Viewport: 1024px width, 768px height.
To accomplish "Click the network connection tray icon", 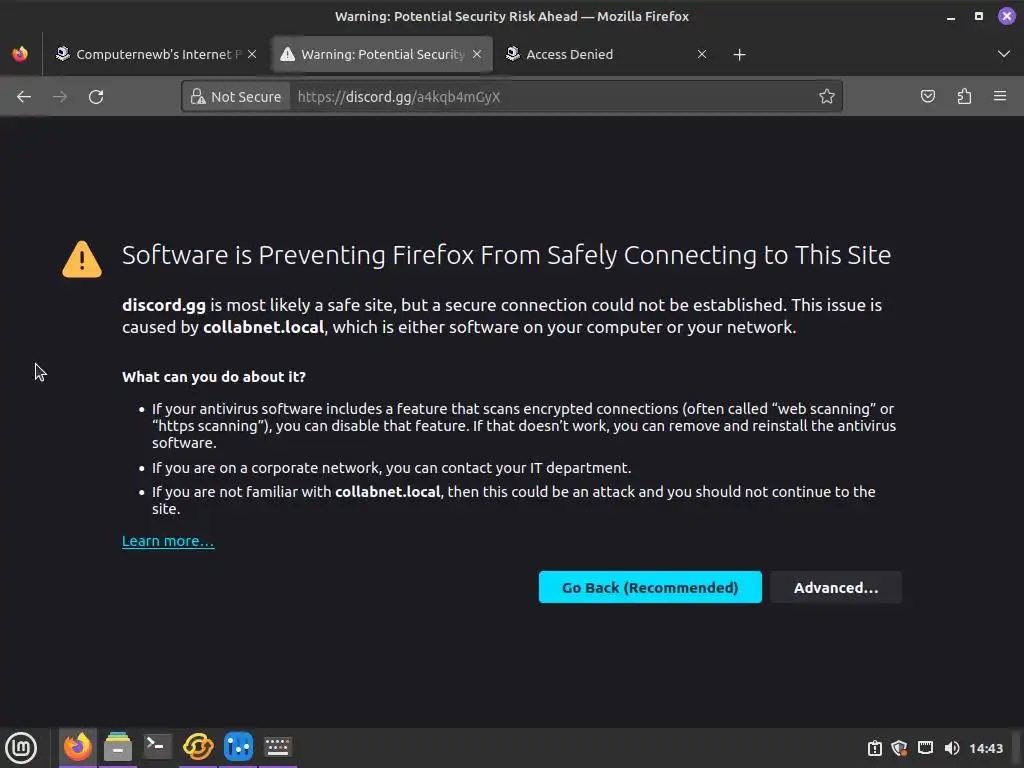I will (925, 748).
